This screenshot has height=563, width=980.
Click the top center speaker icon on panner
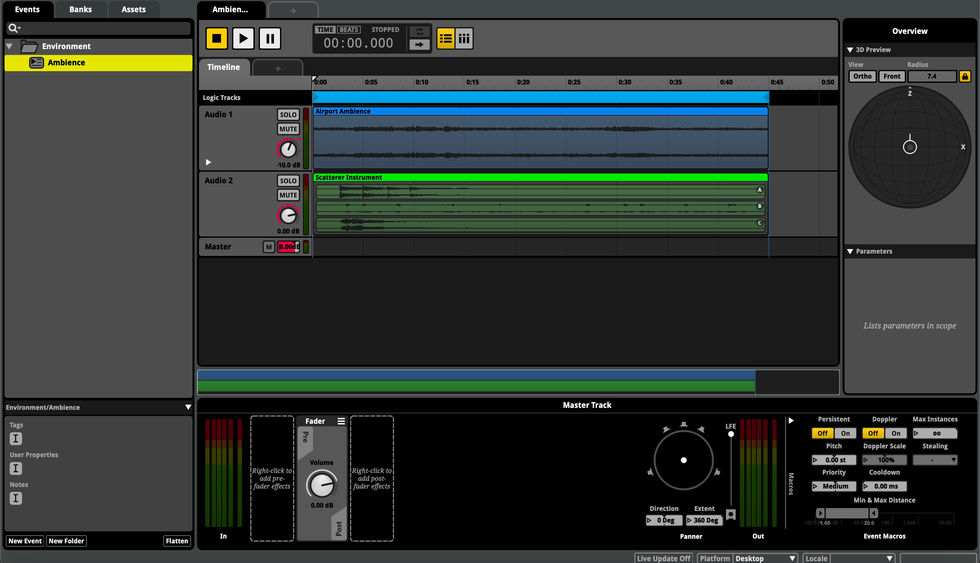click(x=684, y=425)
